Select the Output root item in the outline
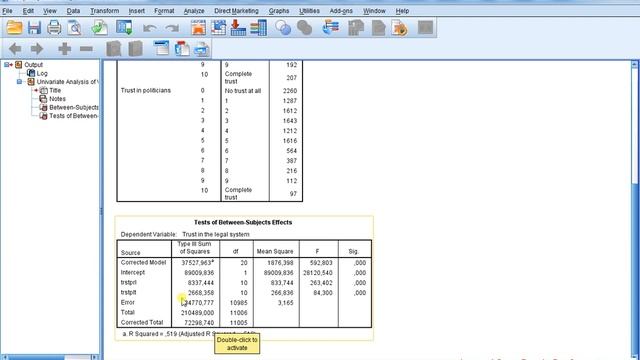The height and width of the screenshot is (360, 640). pos(33,64)
